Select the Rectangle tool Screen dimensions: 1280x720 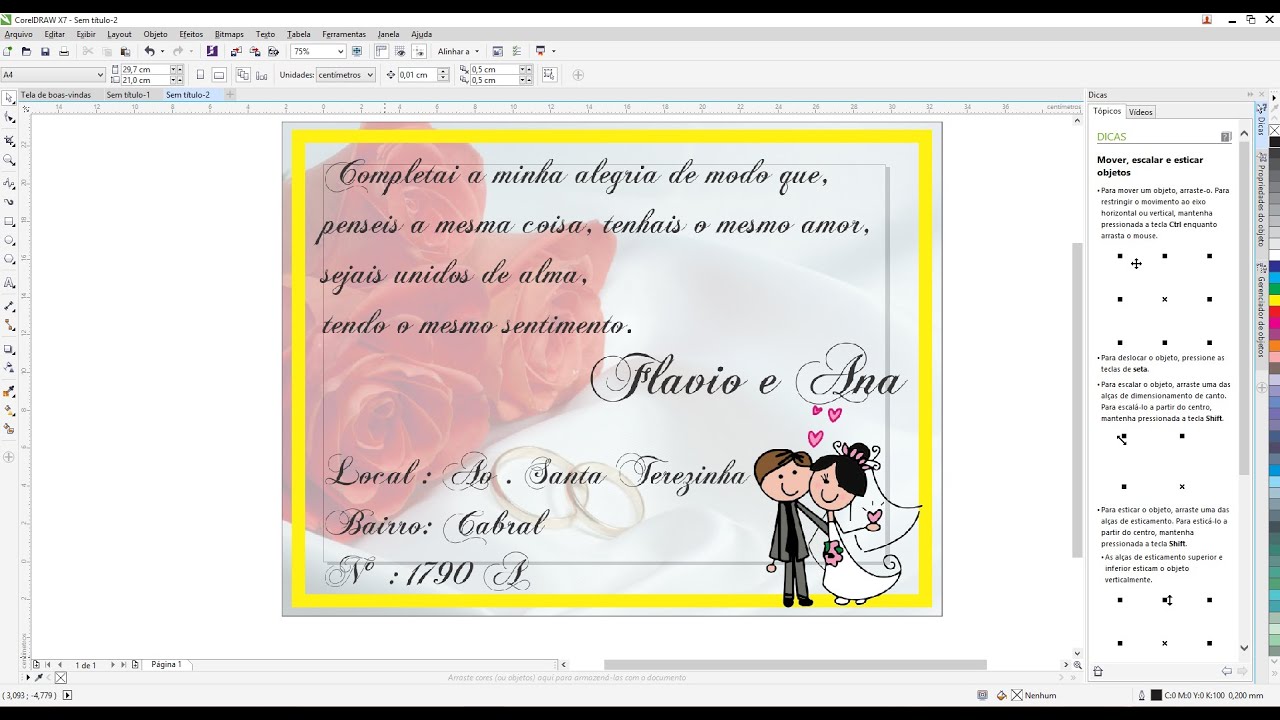9,221
